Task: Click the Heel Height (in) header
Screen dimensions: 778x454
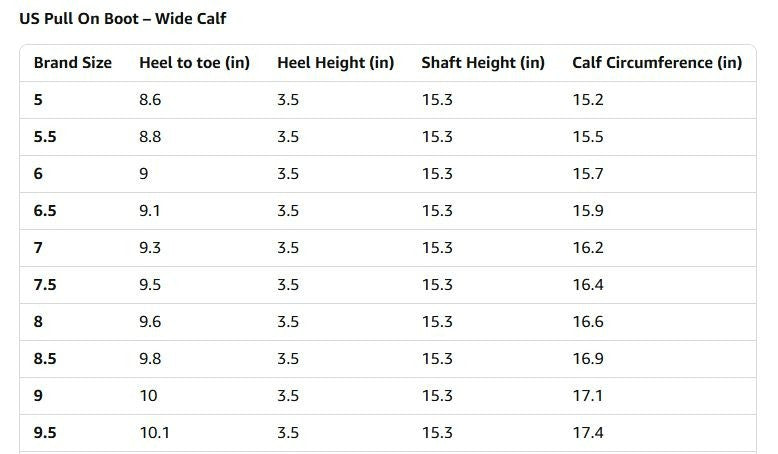Action: click(x=335, y=63)
